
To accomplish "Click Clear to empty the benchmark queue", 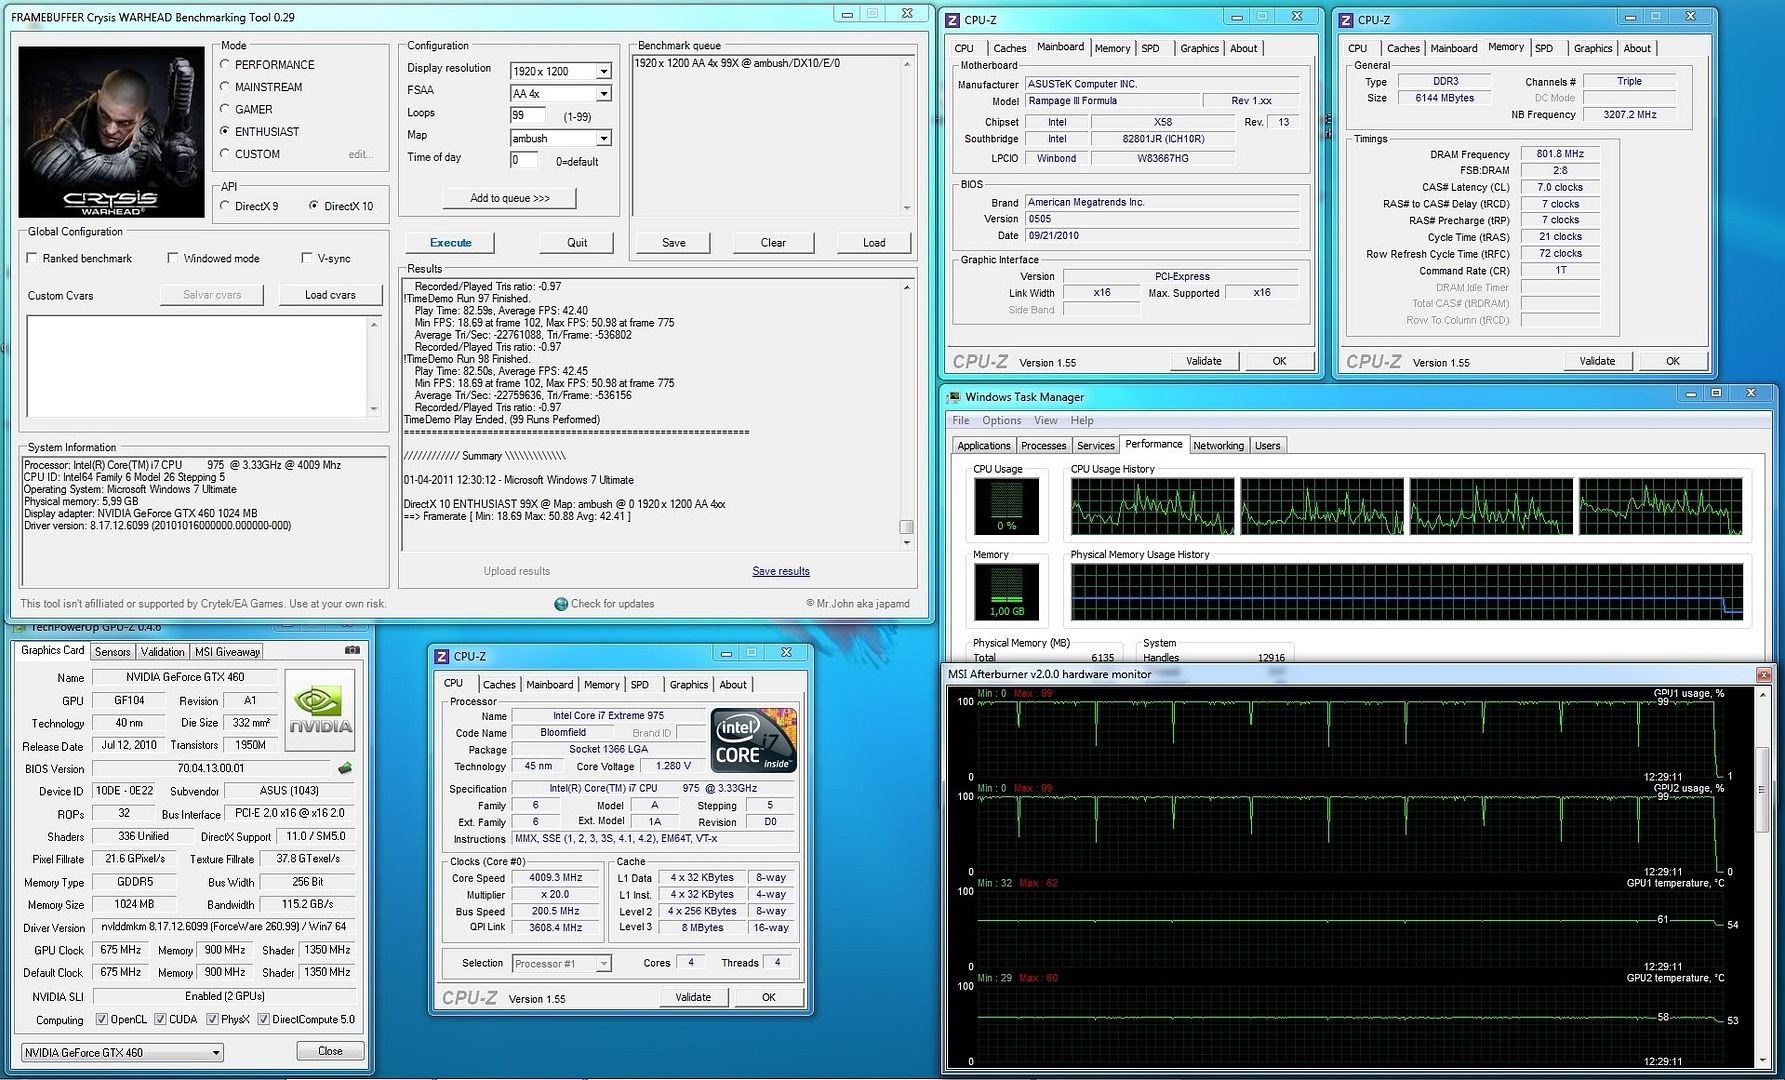I will click(773, 243).
